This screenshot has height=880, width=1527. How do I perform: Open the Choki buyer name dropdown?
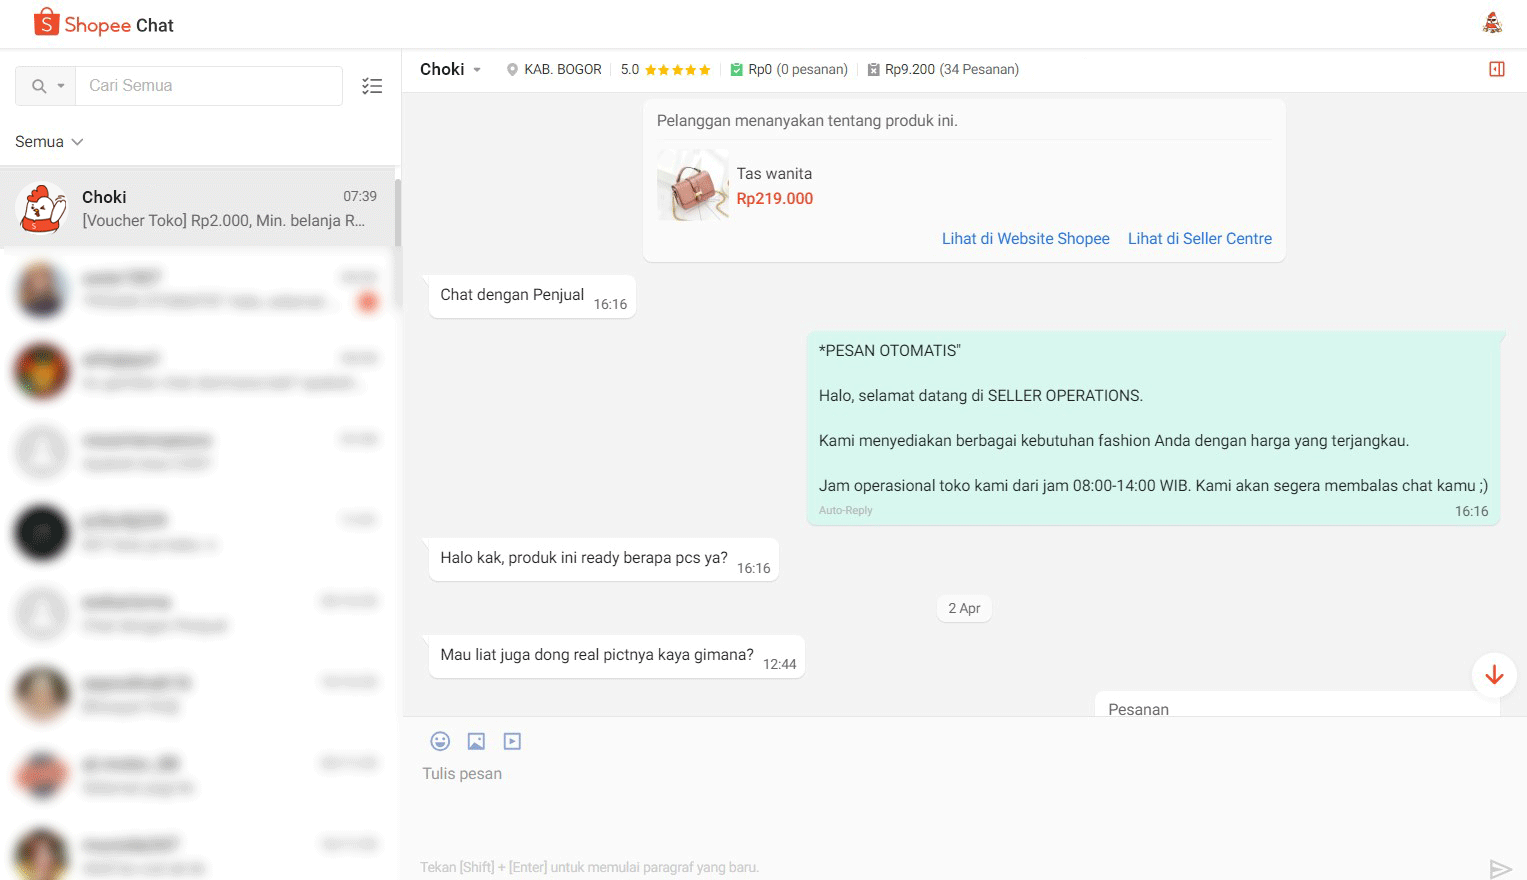coord(450,69)
